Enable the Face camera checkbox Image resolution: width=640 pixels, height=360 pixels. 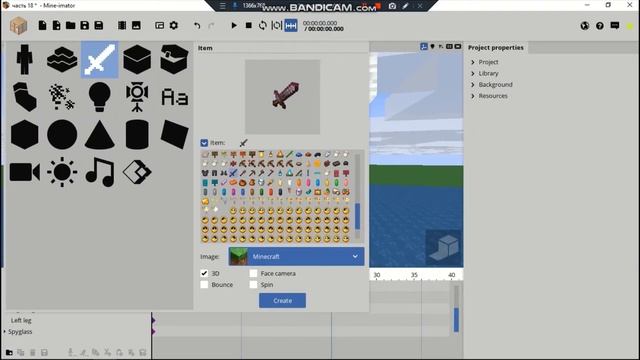[x=253, y=273]
